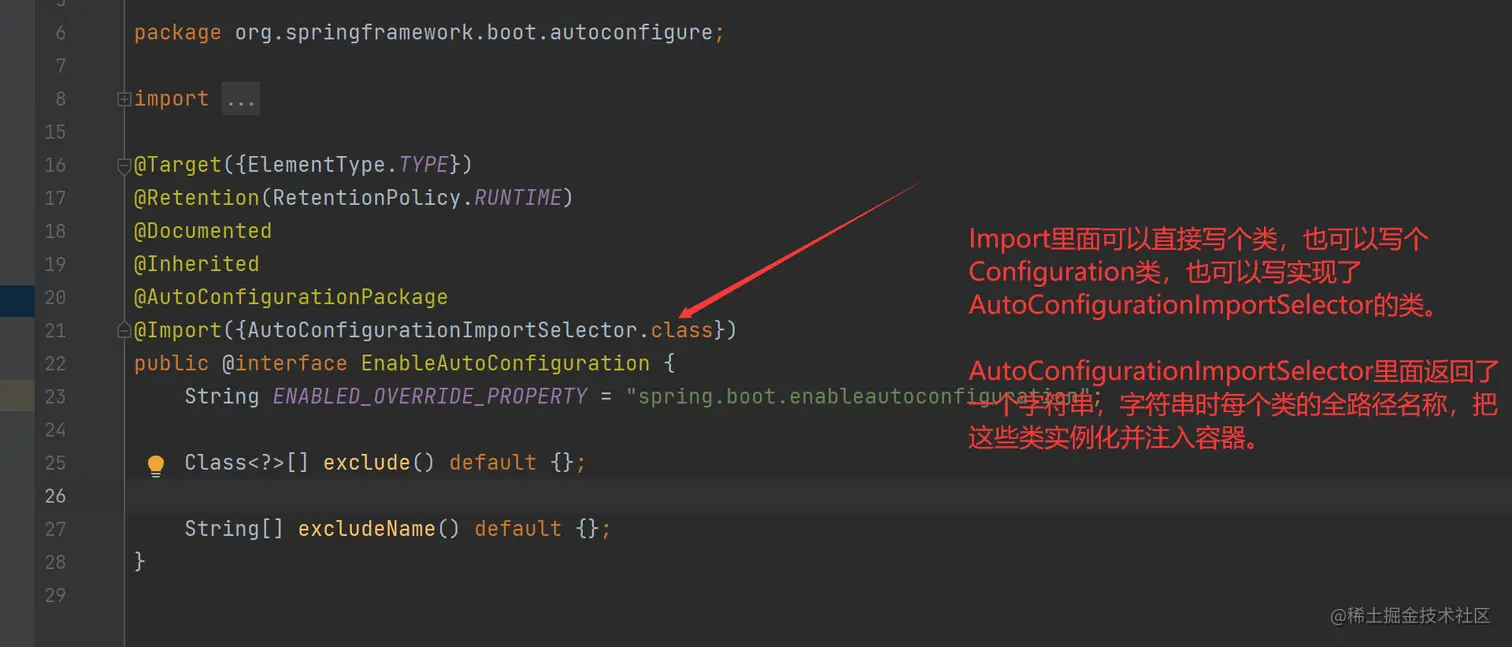
Task: Select the @Target annotation
Action: click(178, 165)
